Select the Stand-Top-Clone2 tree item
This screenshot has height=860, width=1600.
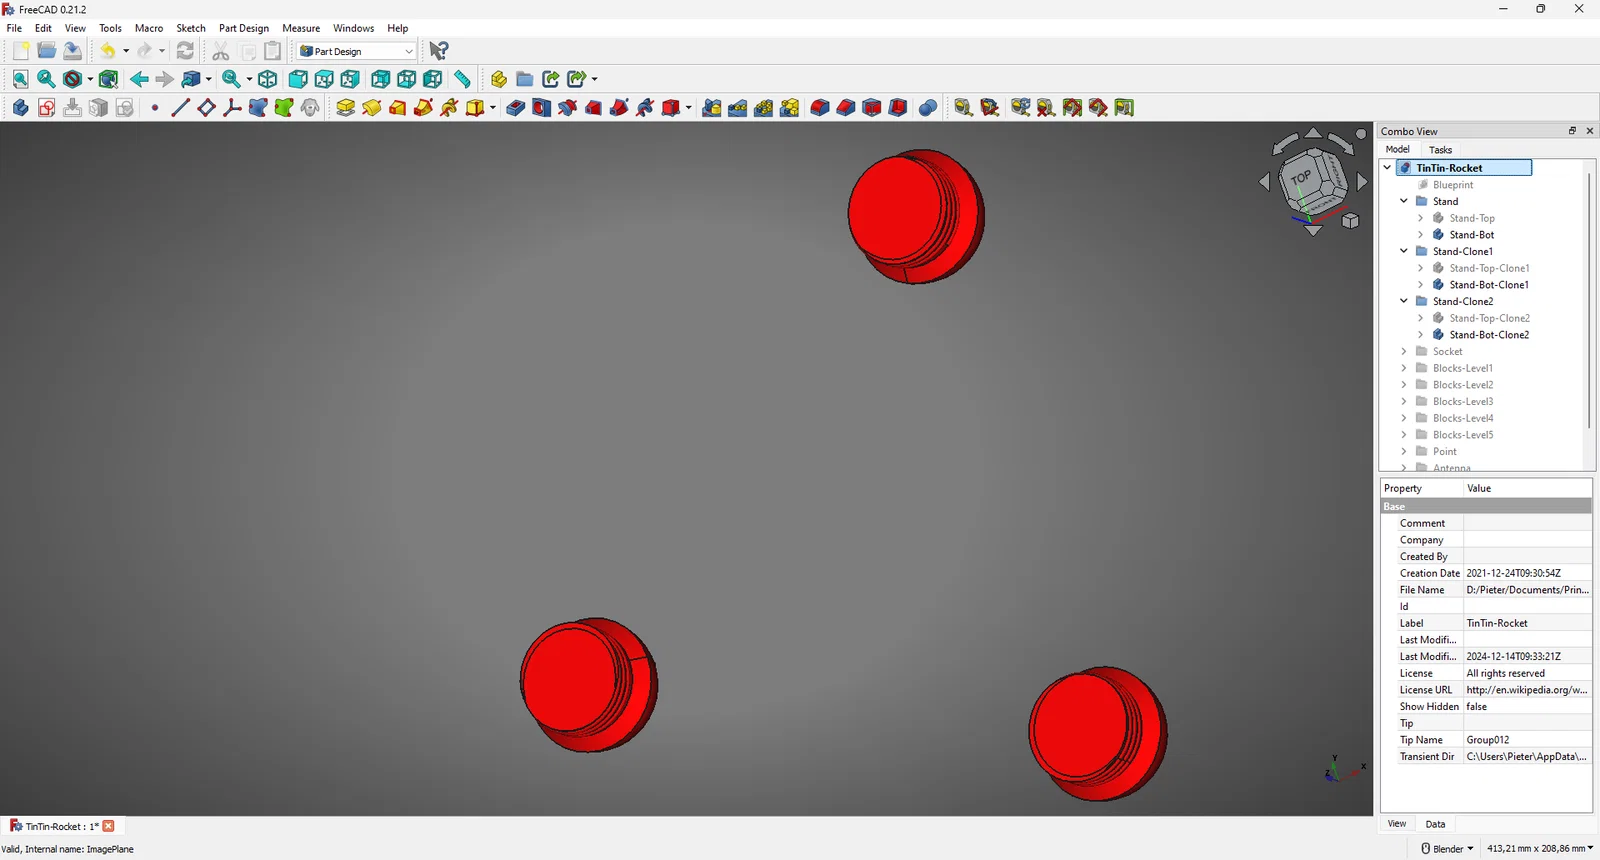[1489, 318]
